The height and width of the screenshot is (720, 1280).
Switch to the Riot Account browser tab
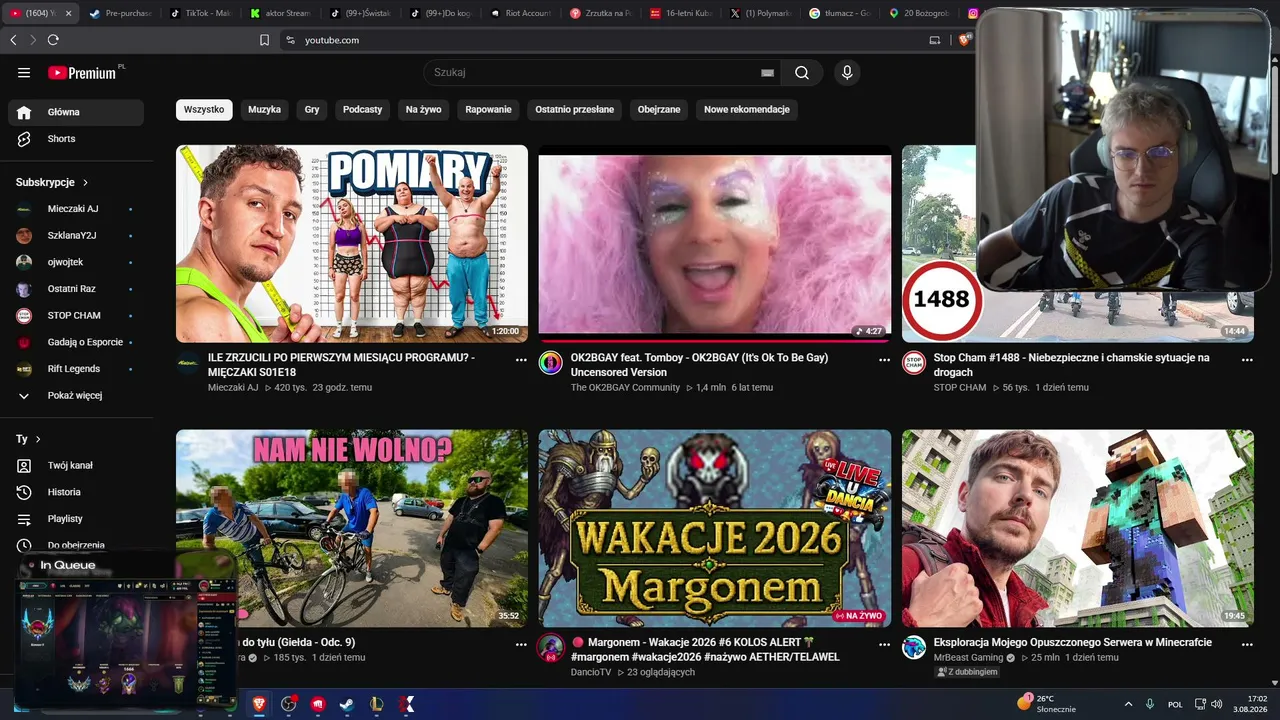click(x=520, y=13)
